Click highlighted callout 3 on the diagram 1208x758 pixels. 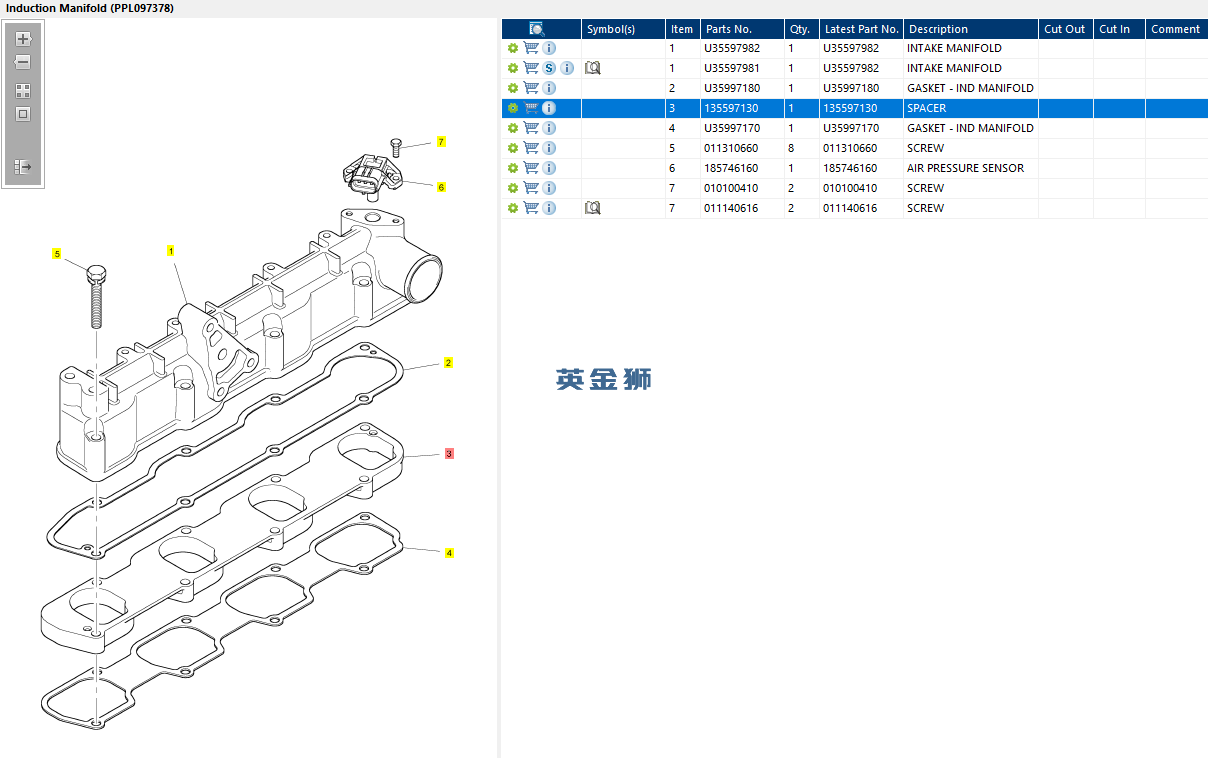pyautogui.click(x=449, y=454)
